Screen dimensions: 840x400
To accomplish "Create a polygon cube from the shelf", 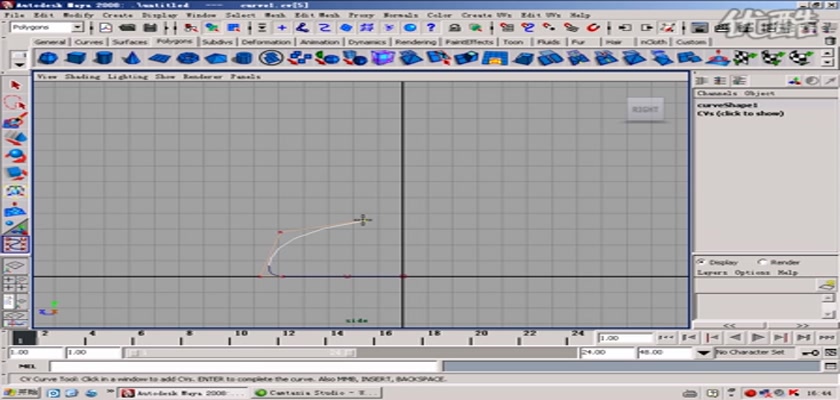I will coord(77,58).
